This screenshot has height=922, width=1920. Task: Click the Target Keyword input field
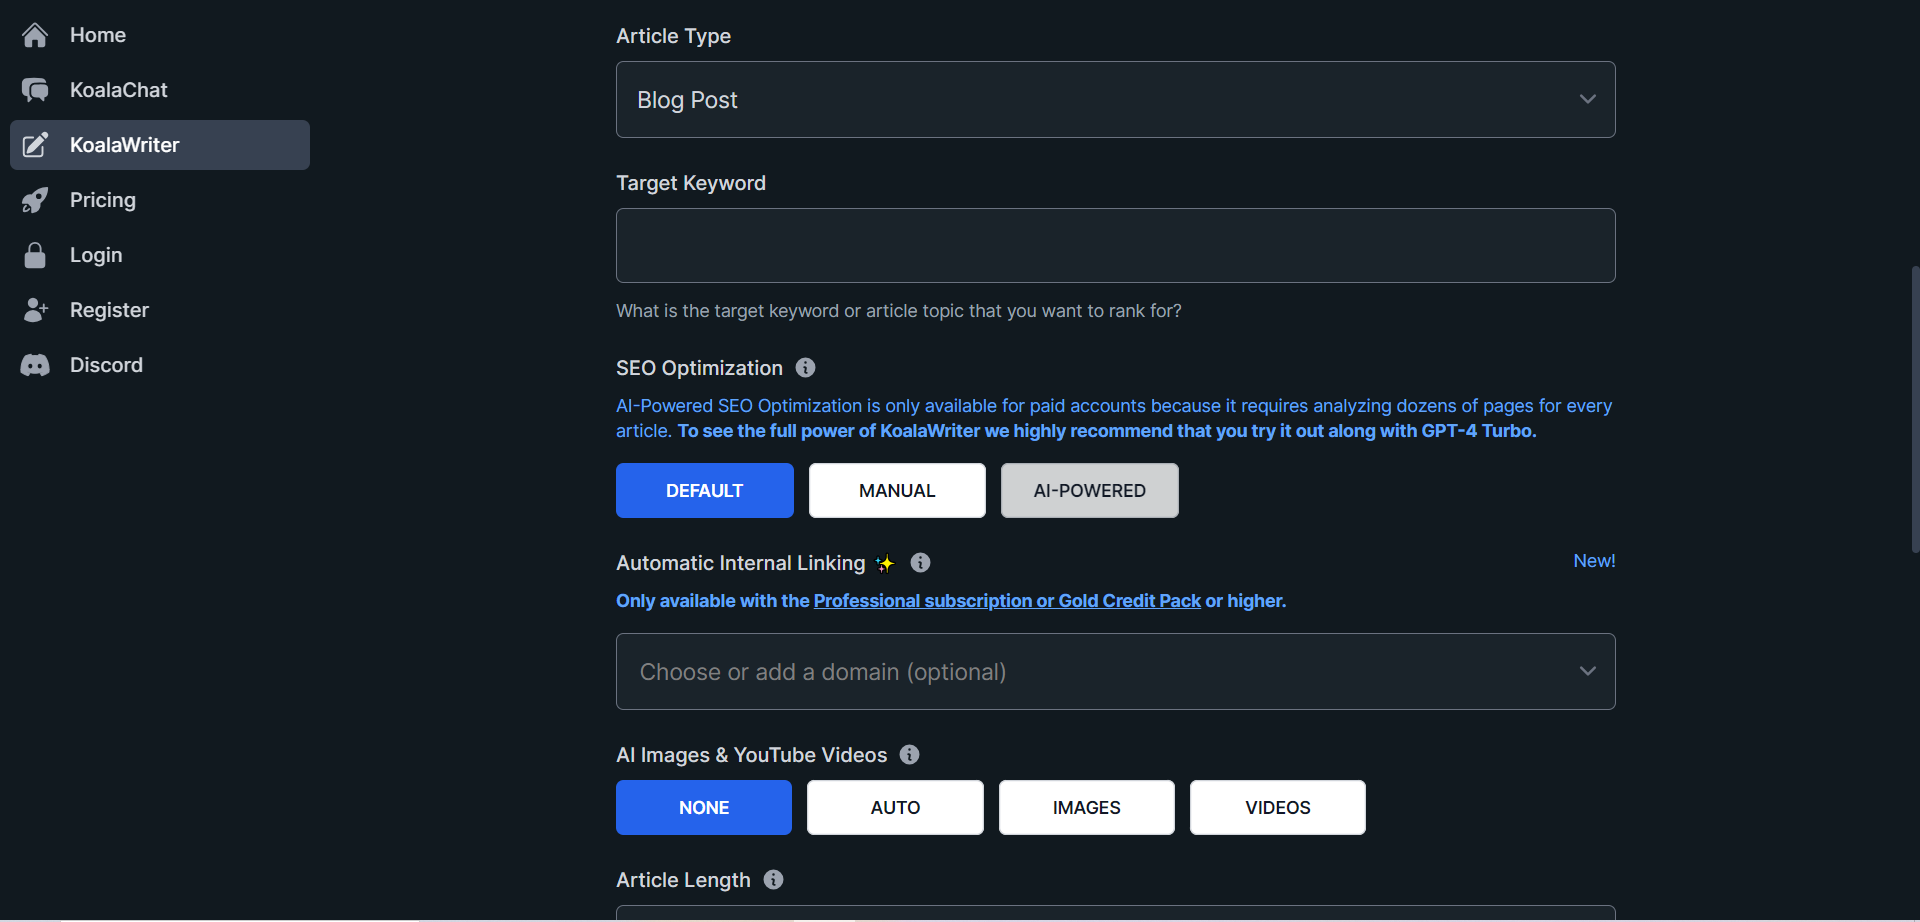click(x=1116, y=245)
